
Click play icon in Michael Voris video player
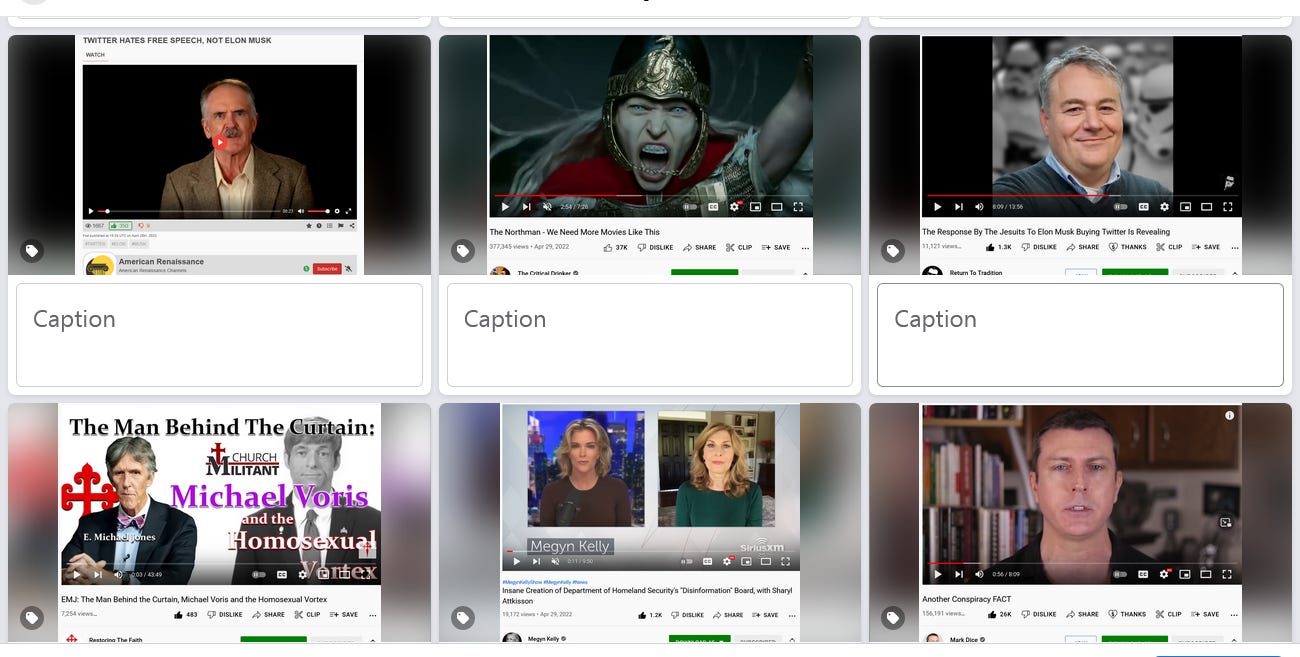(76, 574)
